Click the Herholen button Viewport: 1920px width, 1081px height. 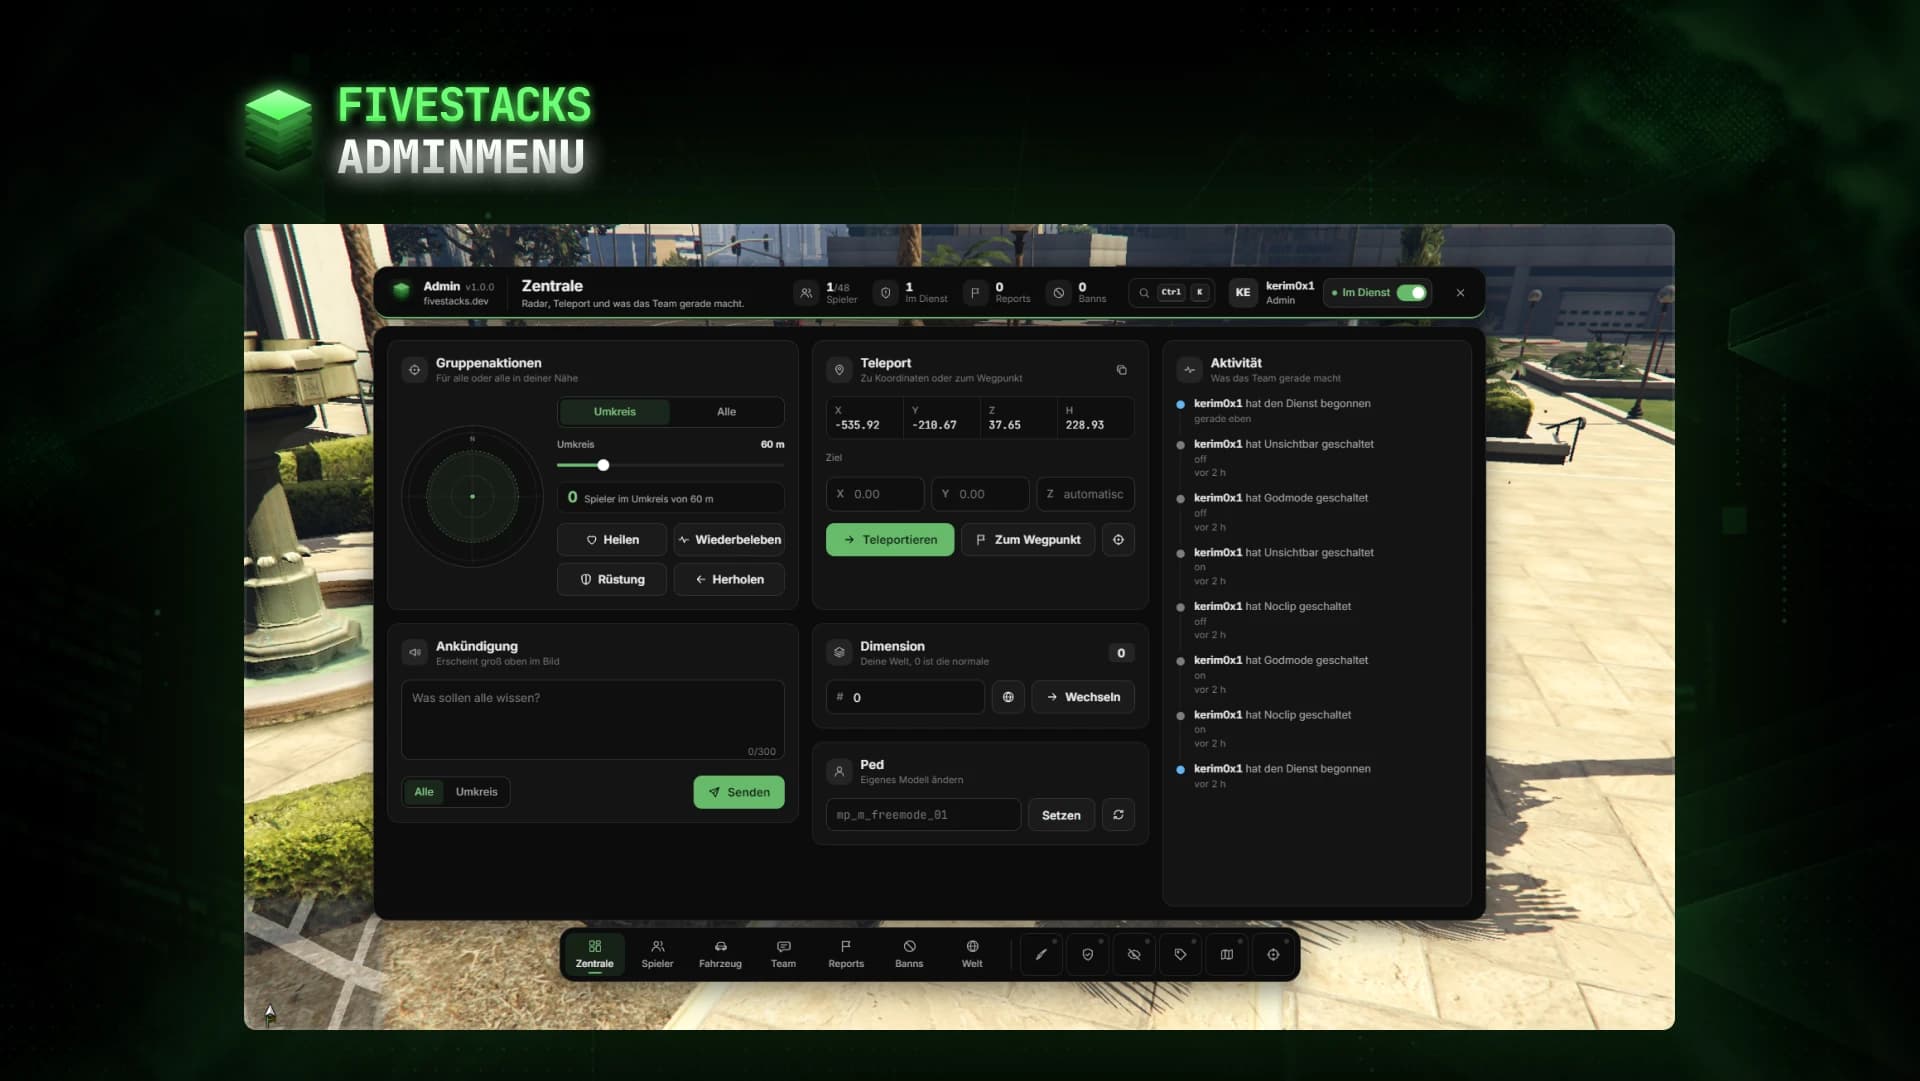729,580
